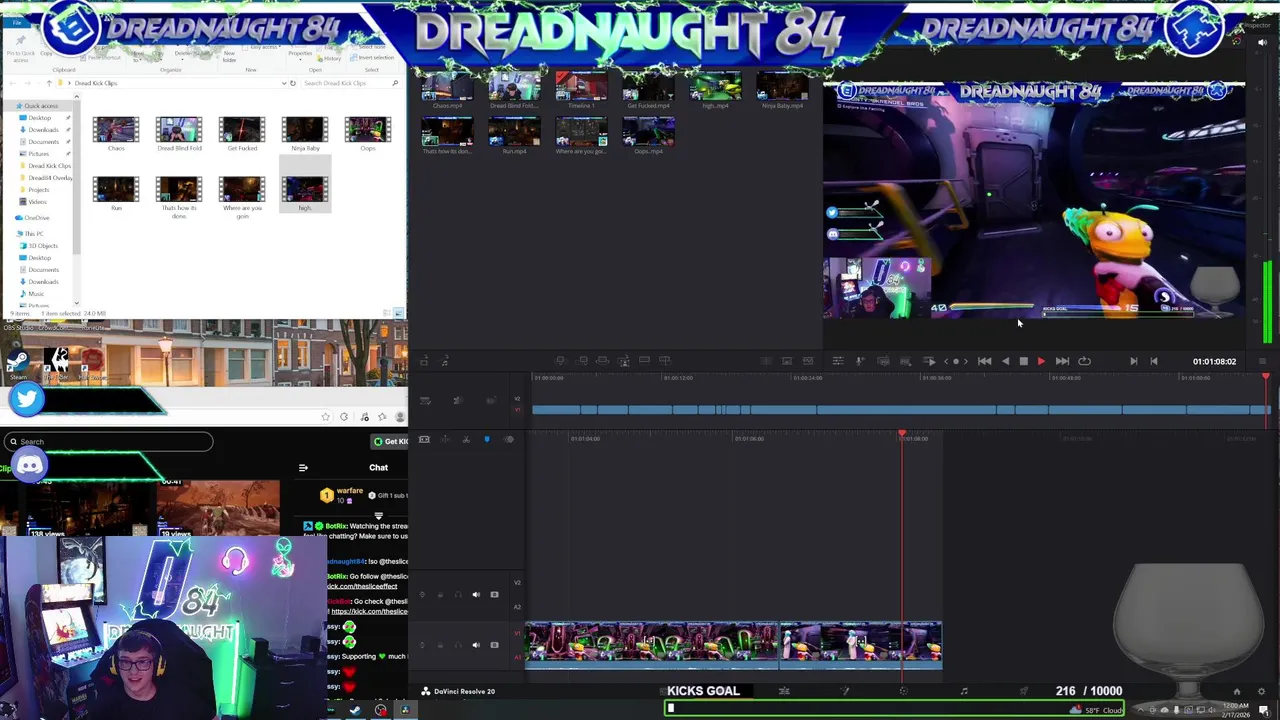The height and width of the screenshot is (720, 1280).
Task: Mute audio on timeline track 1
Action: point(476,645)
